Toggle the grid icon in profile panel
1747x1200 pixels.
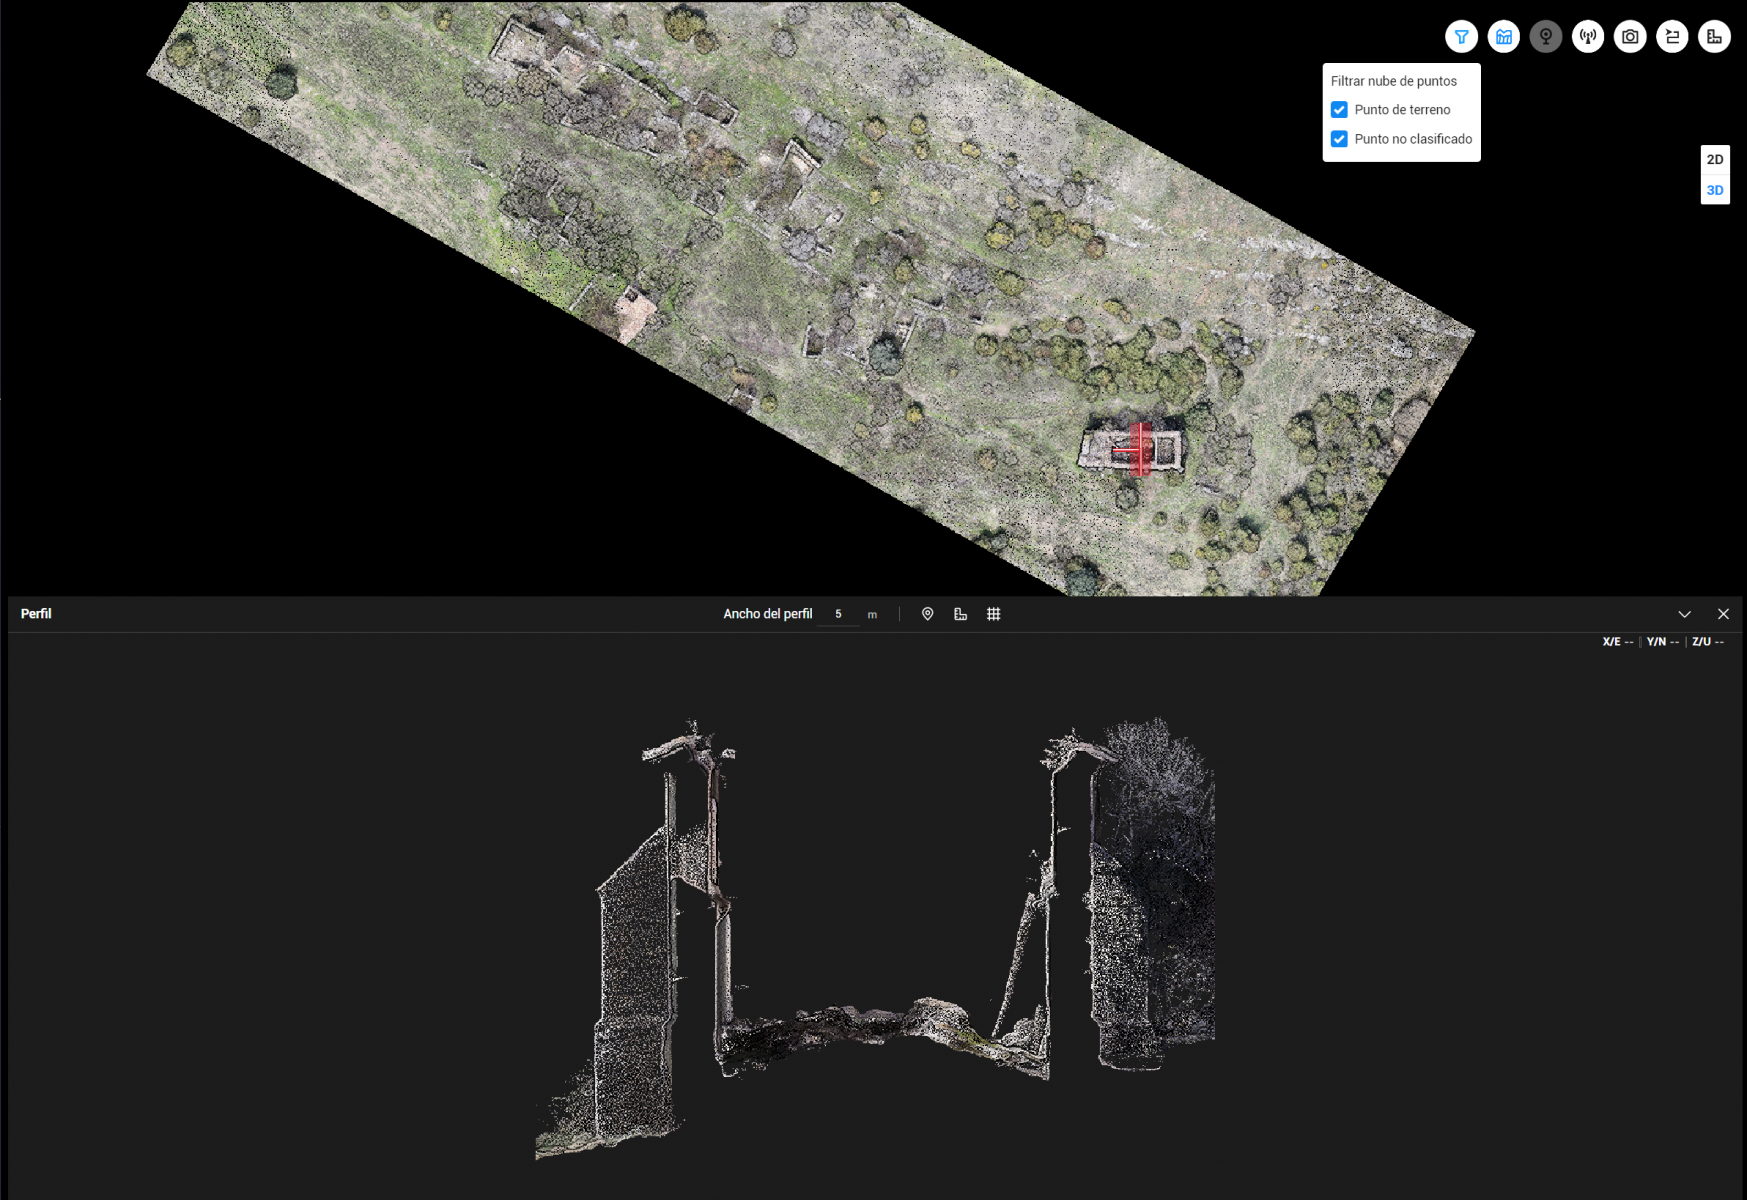pos(993,614)
